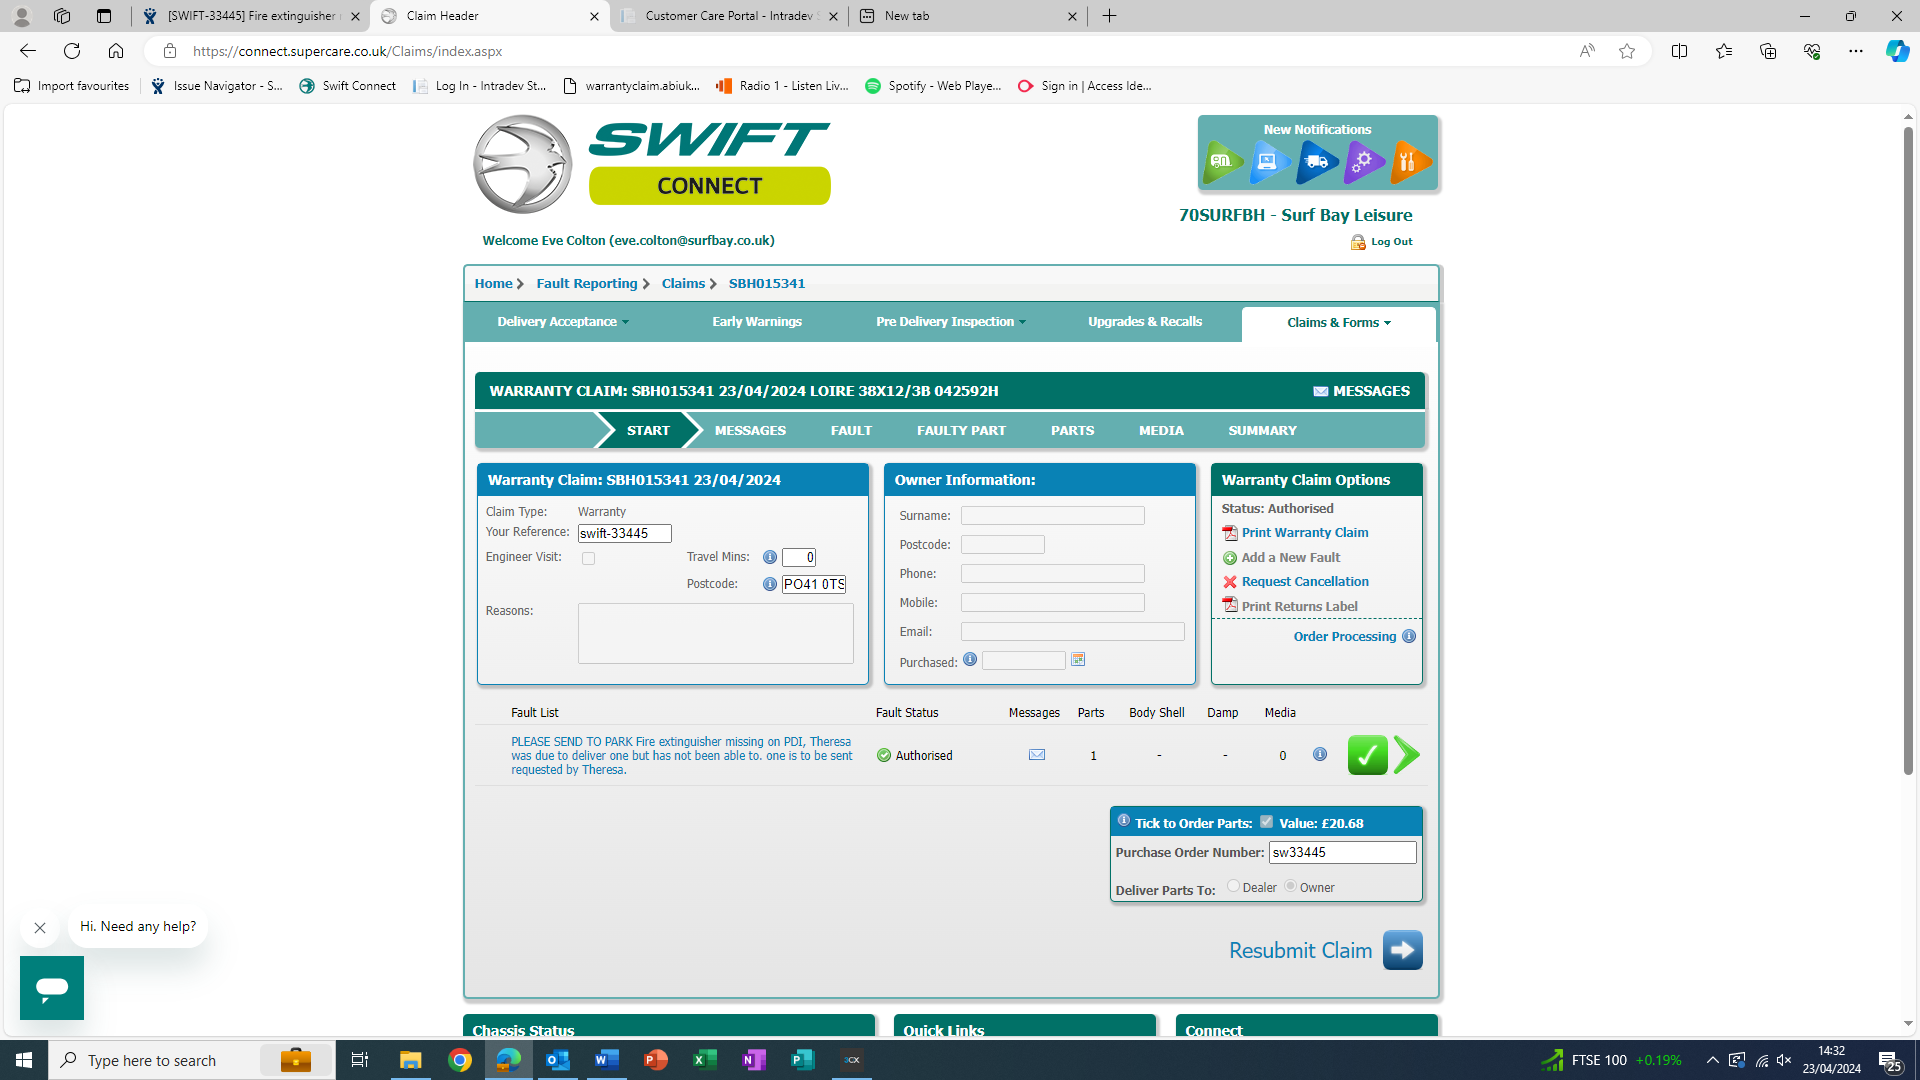Screen dimensions: 1920x1080
Task: Expand the Pre Delivery Inspection dropdown
Action: pyautogui.click(x=950, y=322)
